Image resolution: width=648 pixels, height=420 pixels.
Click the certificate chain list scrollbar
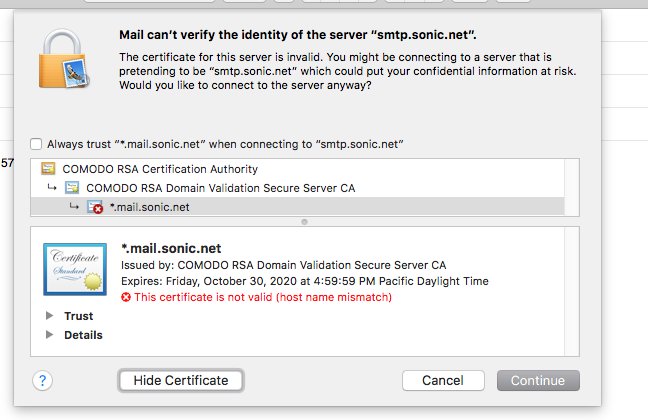(572, 187)
